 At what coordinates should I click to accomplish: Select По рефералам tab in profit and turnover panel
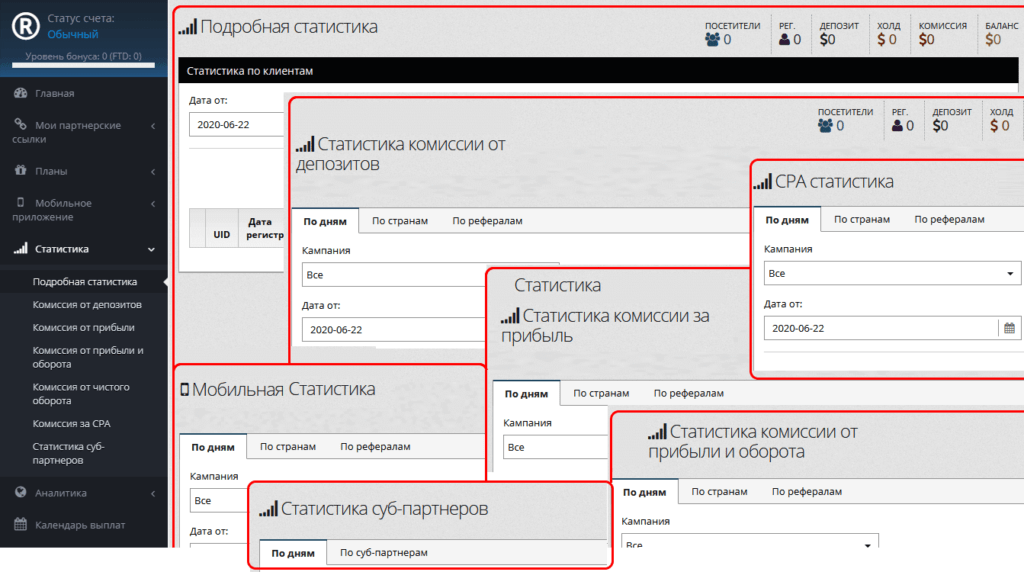coord(807,492)
